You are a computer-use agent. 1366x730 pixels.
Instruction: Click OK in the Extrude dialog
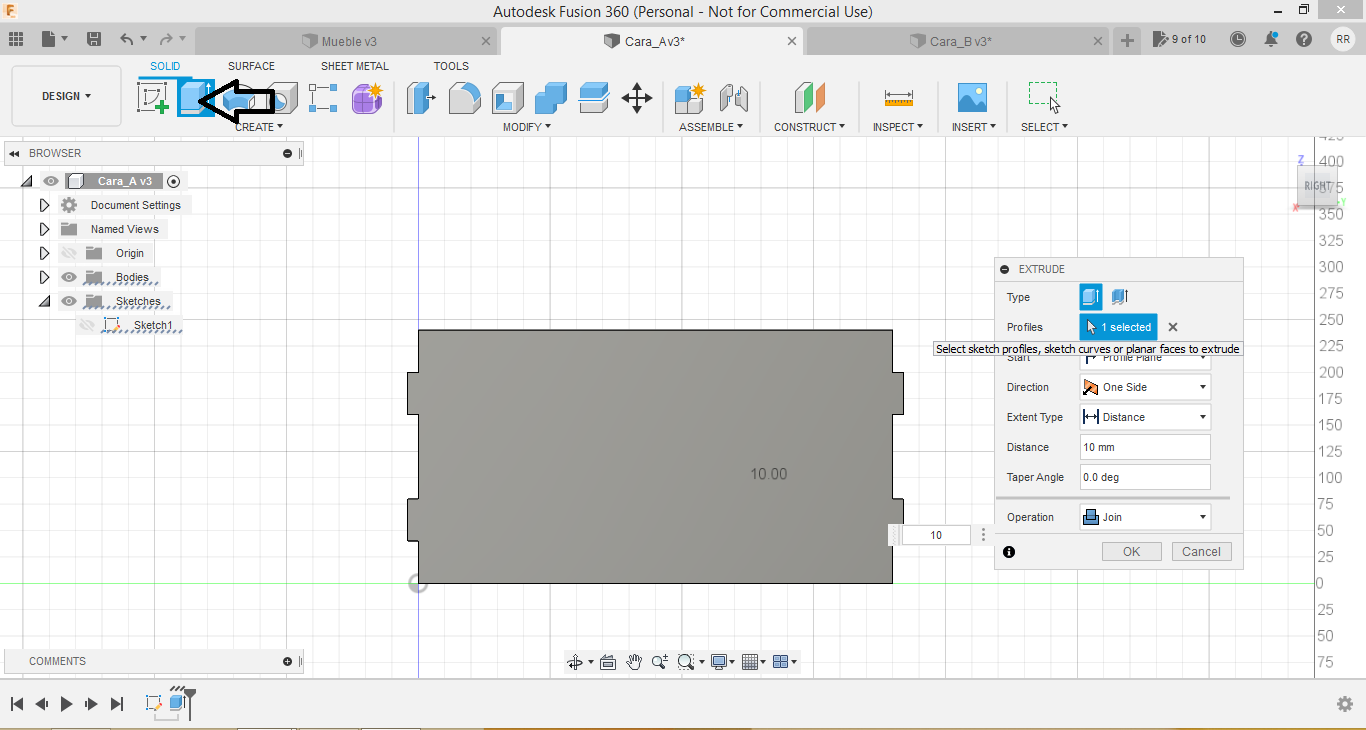point(1131,552)
